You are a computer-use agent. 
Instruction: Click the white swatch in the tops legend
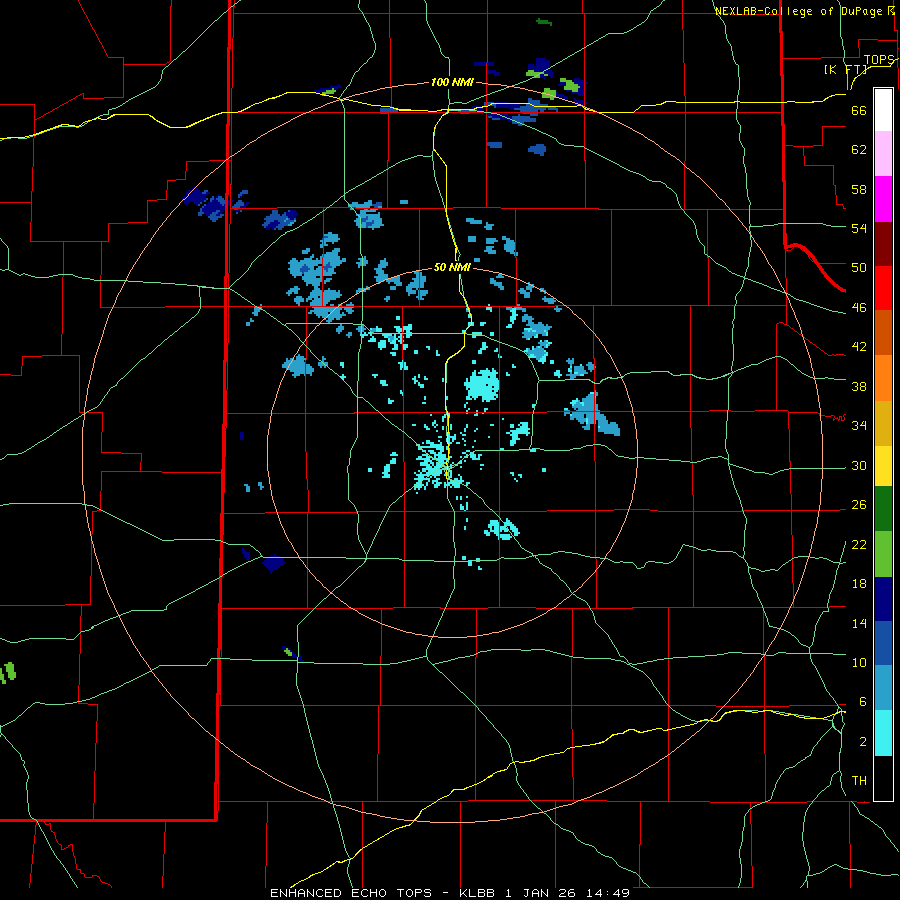[883, 110]
